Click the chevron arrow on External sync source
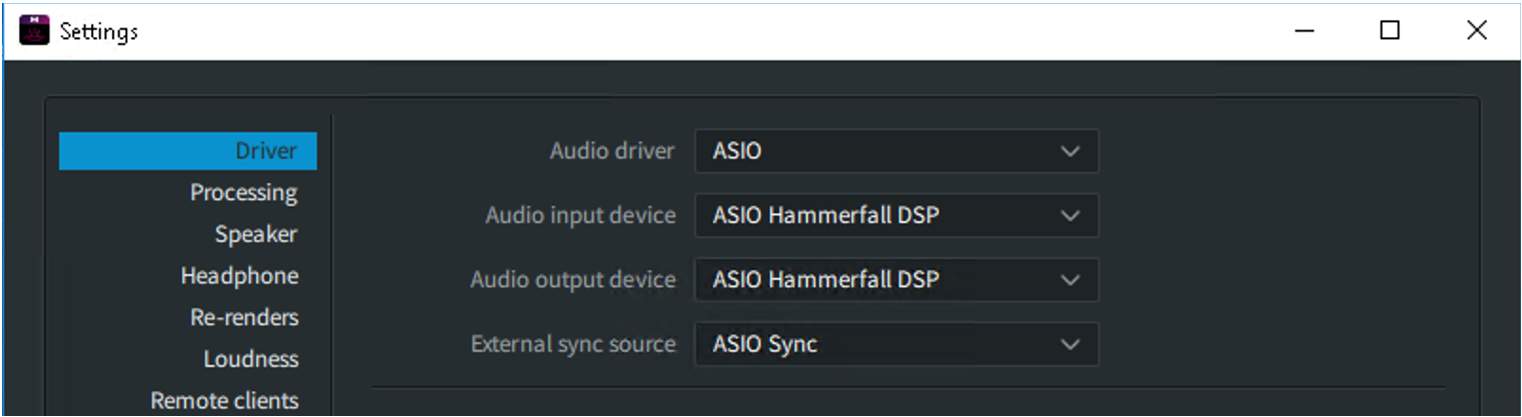The width and height of the screenshot is (1522, 417). coord(1070,345)
